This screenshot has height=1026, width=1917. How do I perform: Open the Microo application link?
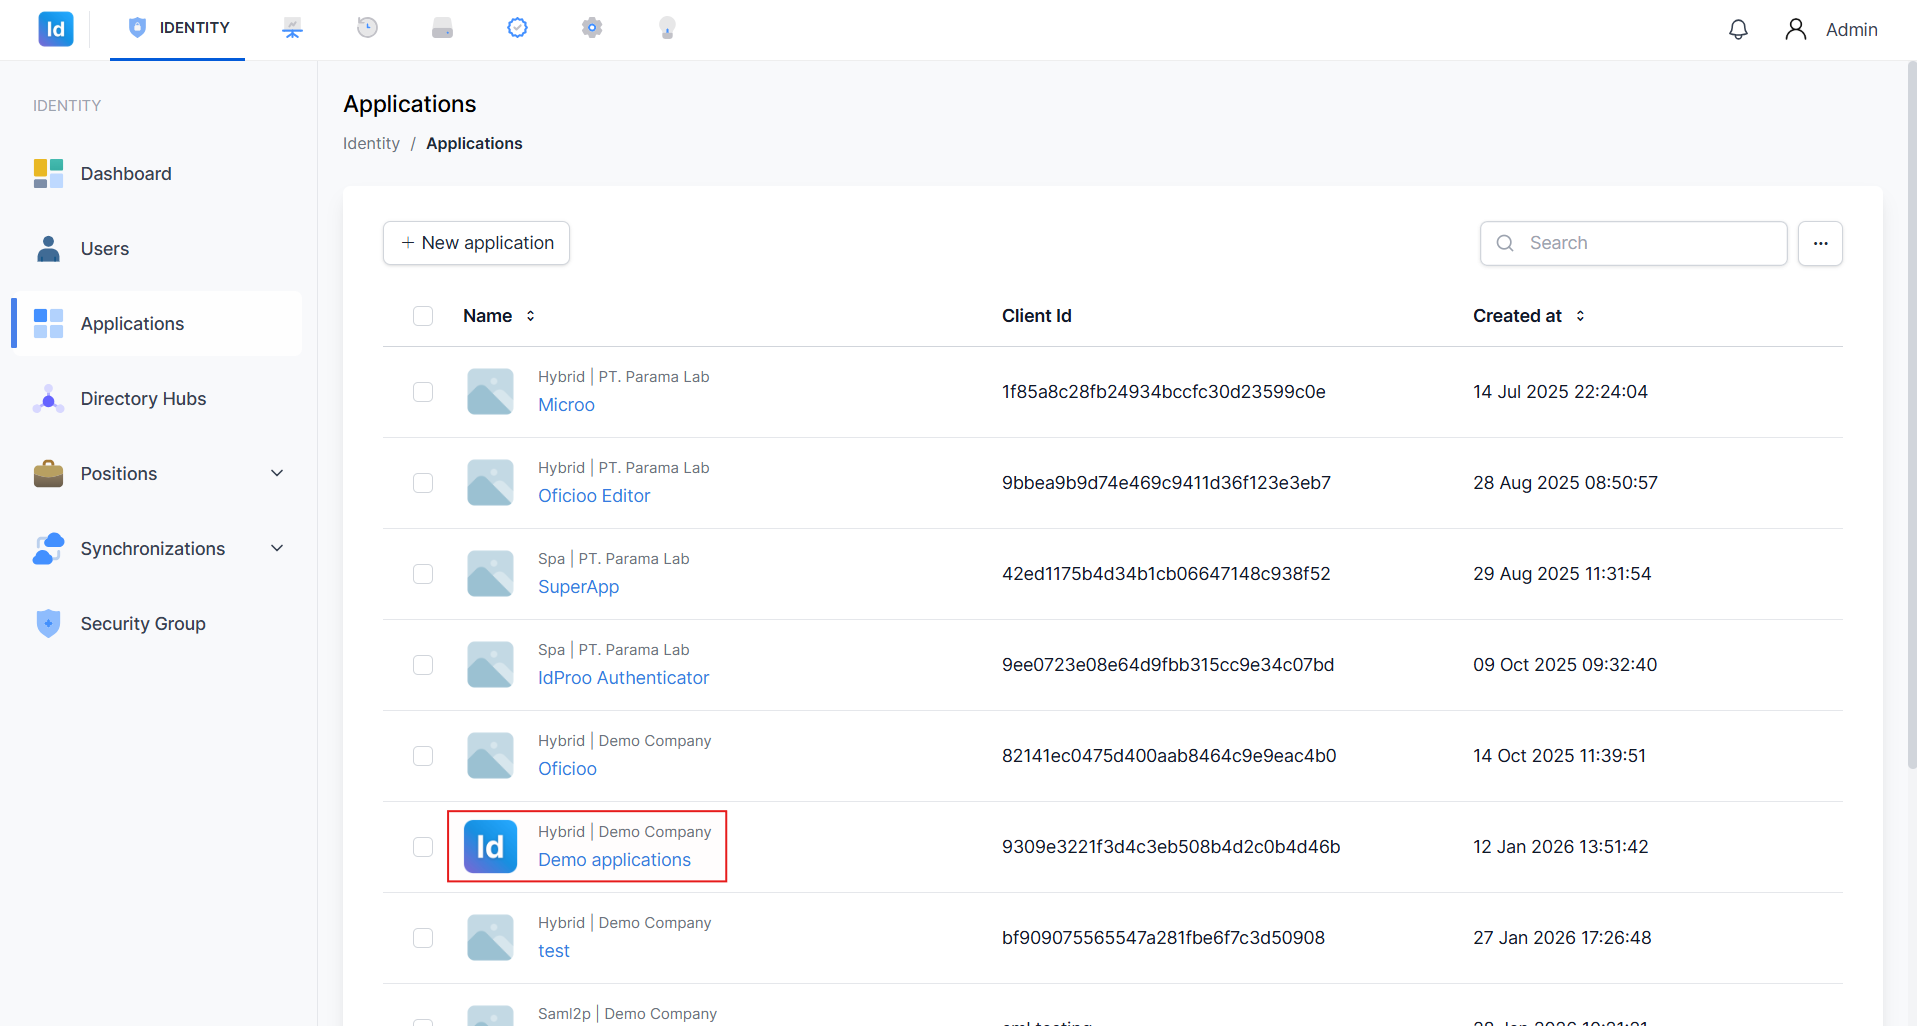[x=566, y=405]
